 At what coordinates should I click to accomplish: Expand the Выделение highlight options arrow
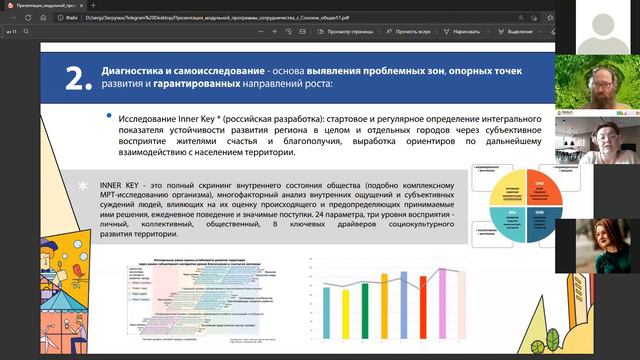[541, 31]
